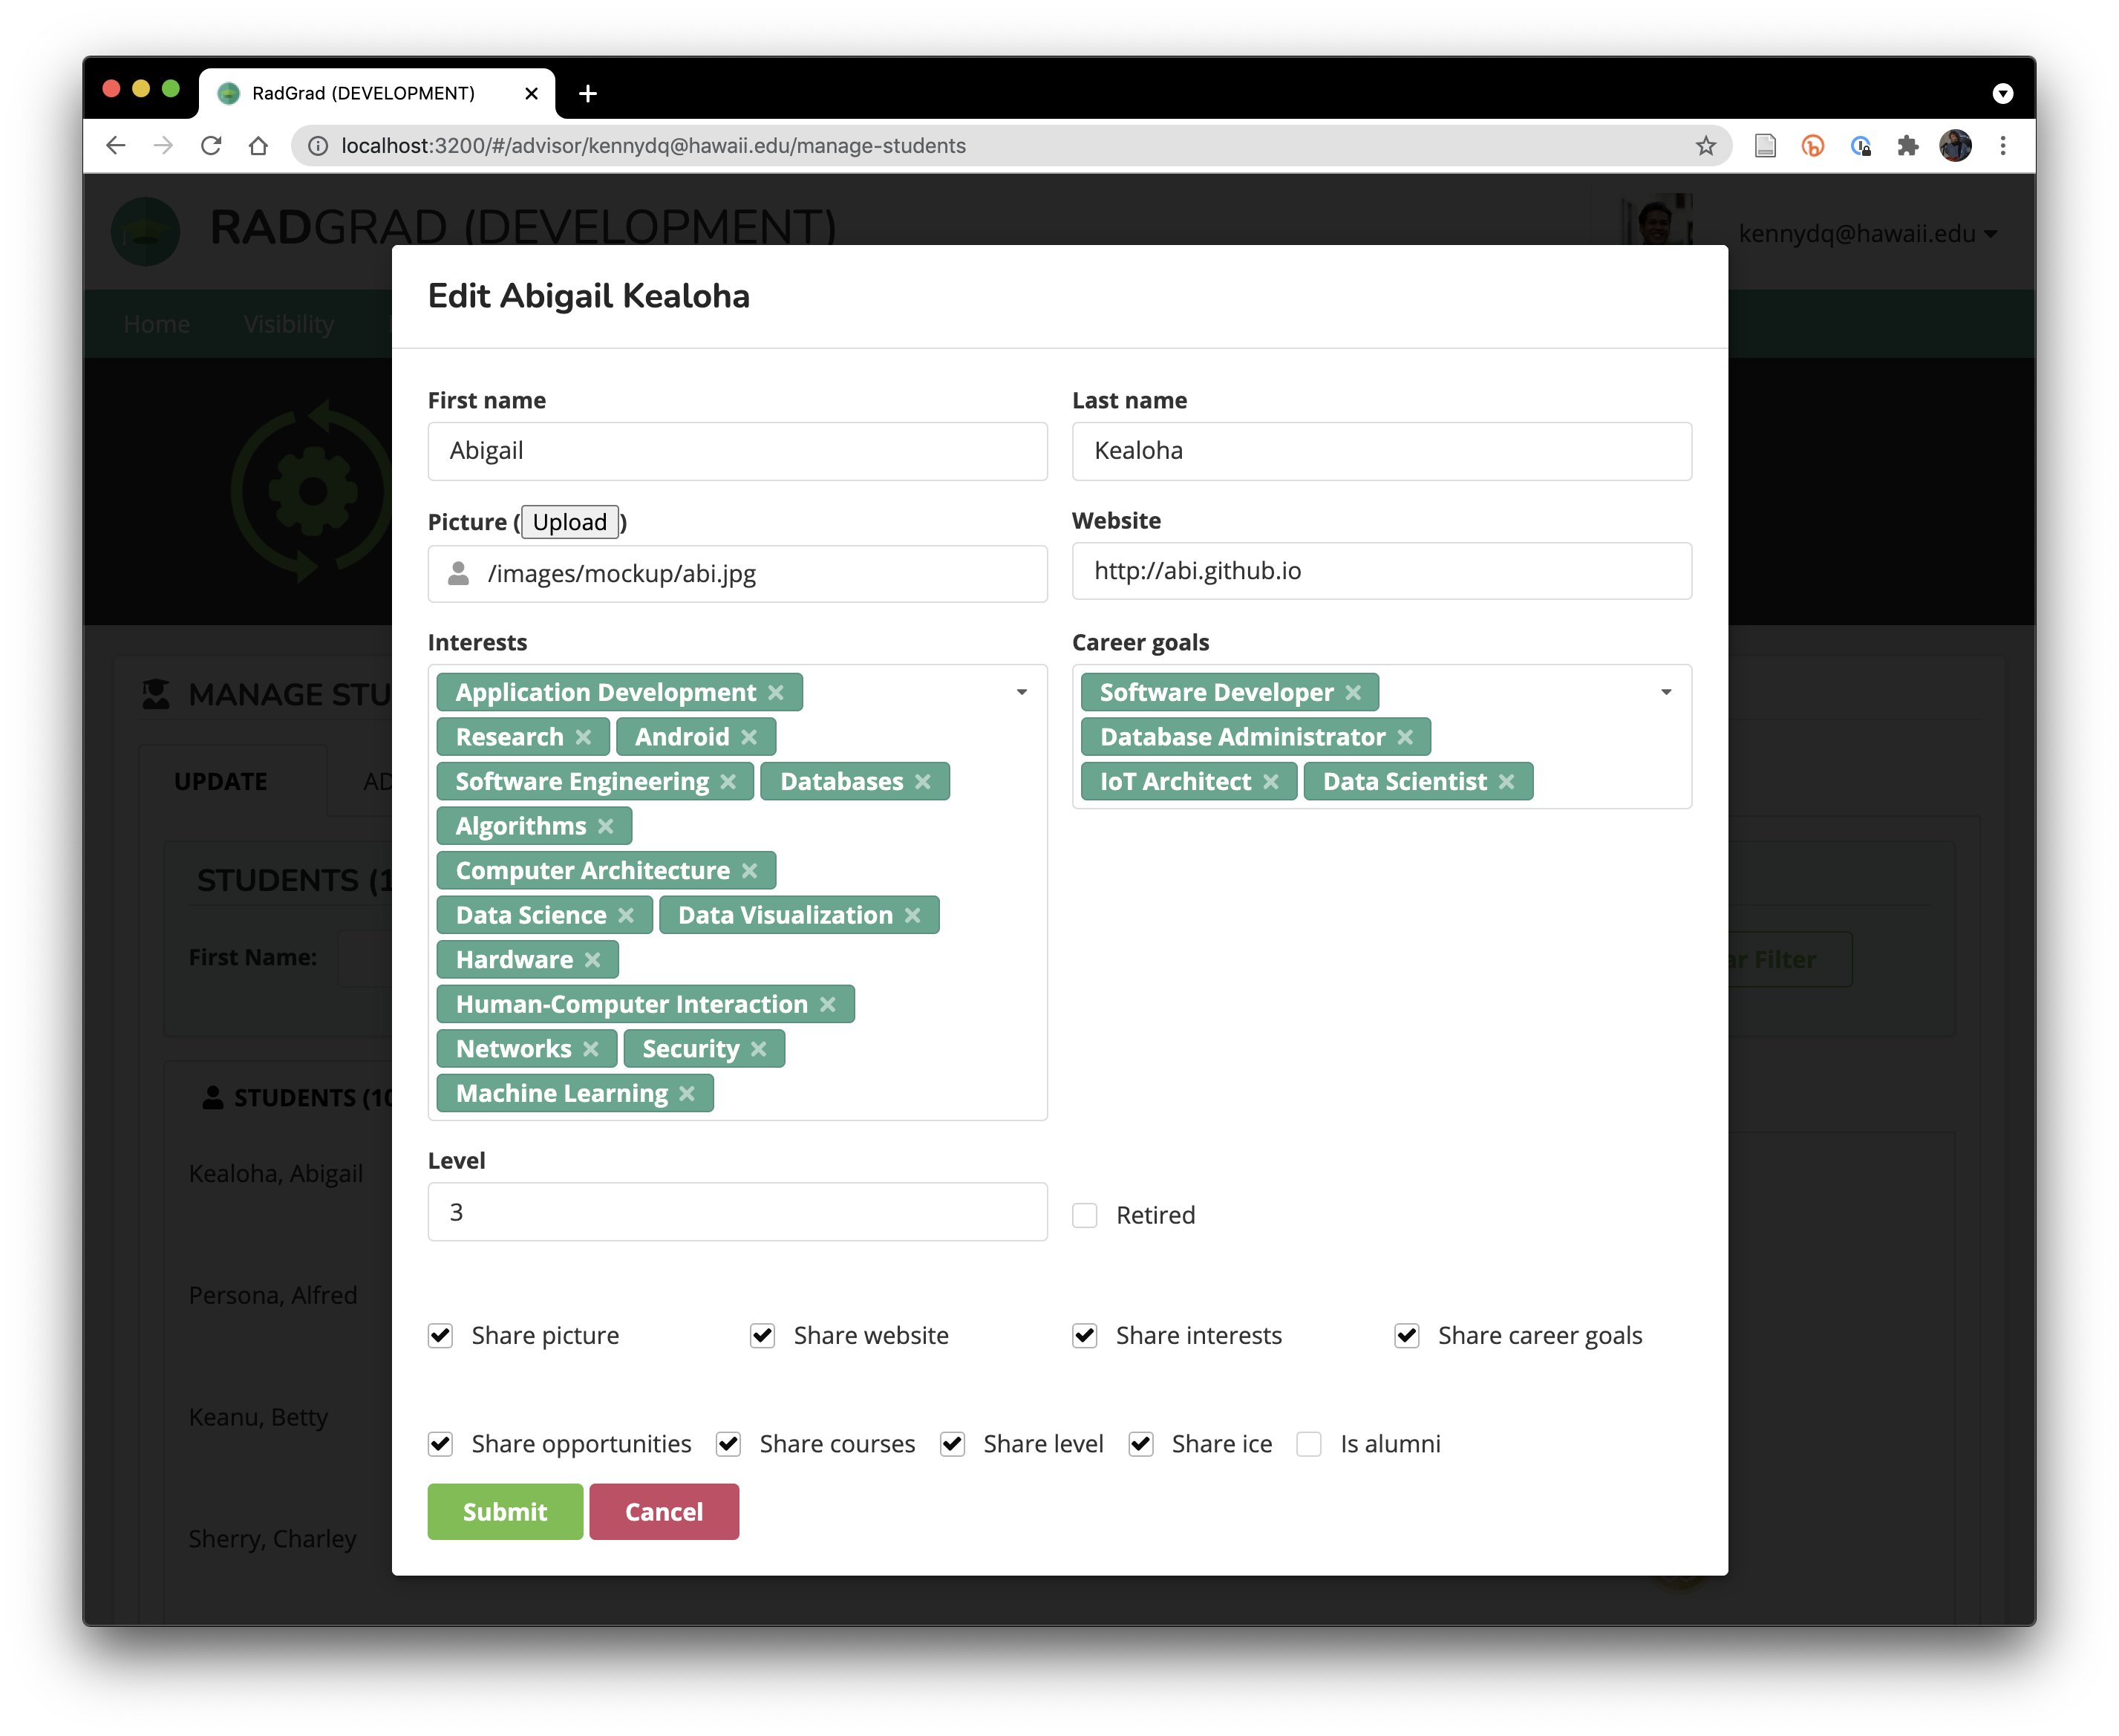Focus the First name input field
Viewport: 2119px width, 1736px height.
[x=738, y=451]
